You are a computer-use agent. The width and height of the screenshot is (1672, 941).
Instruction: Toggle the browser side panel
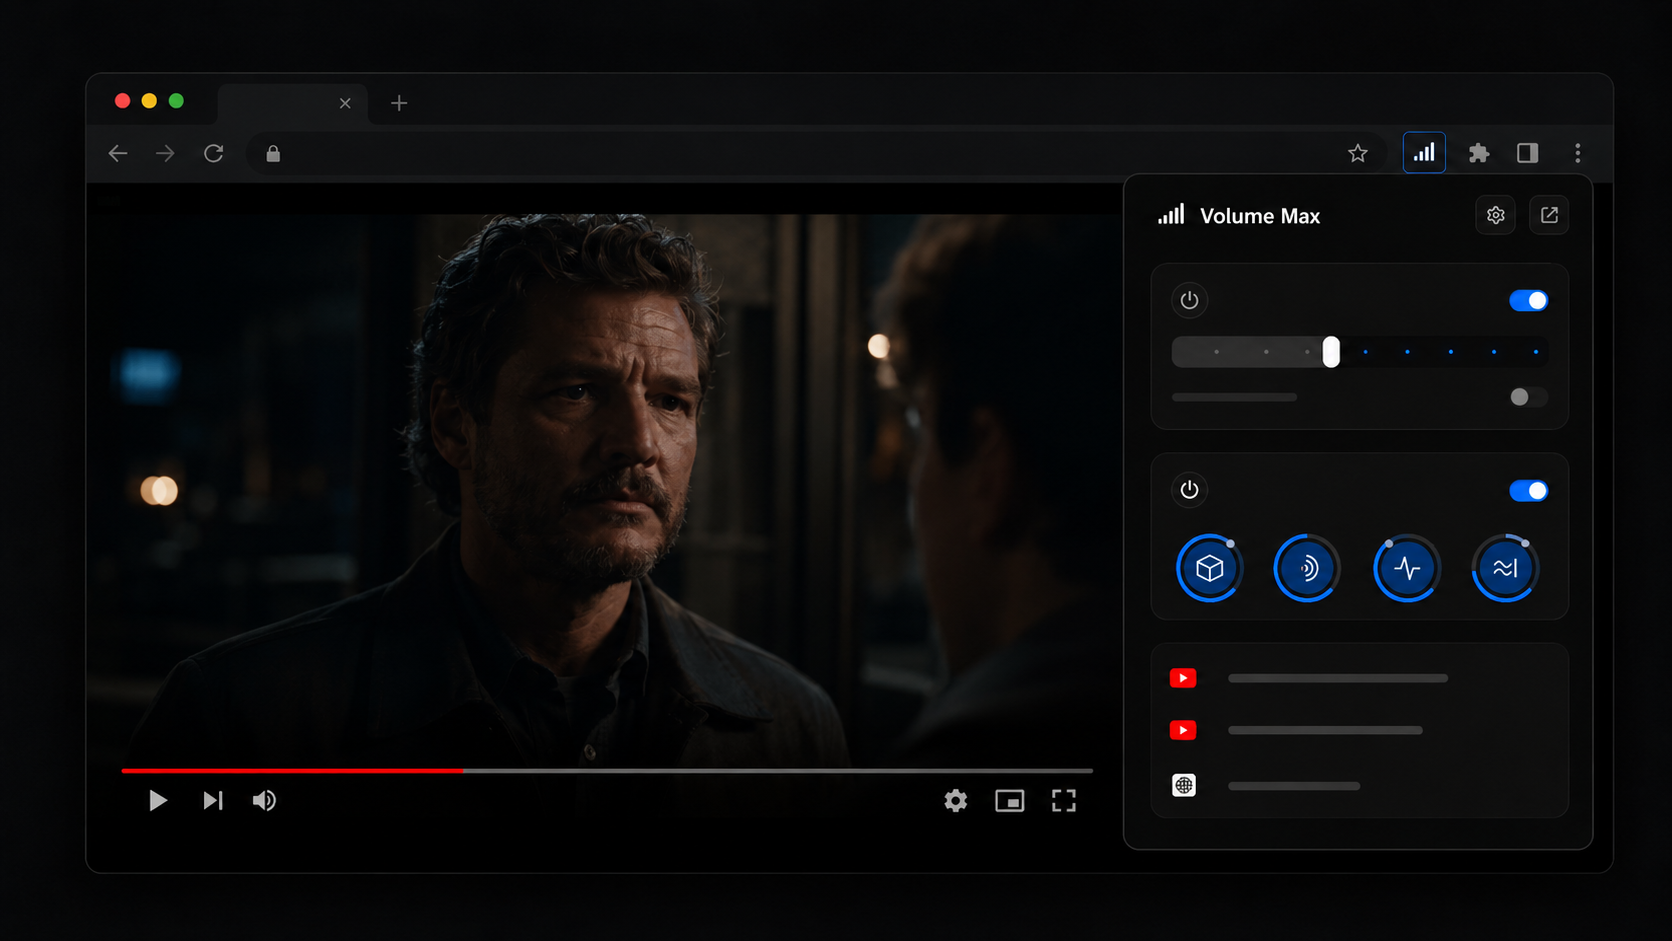[1527, 153]
